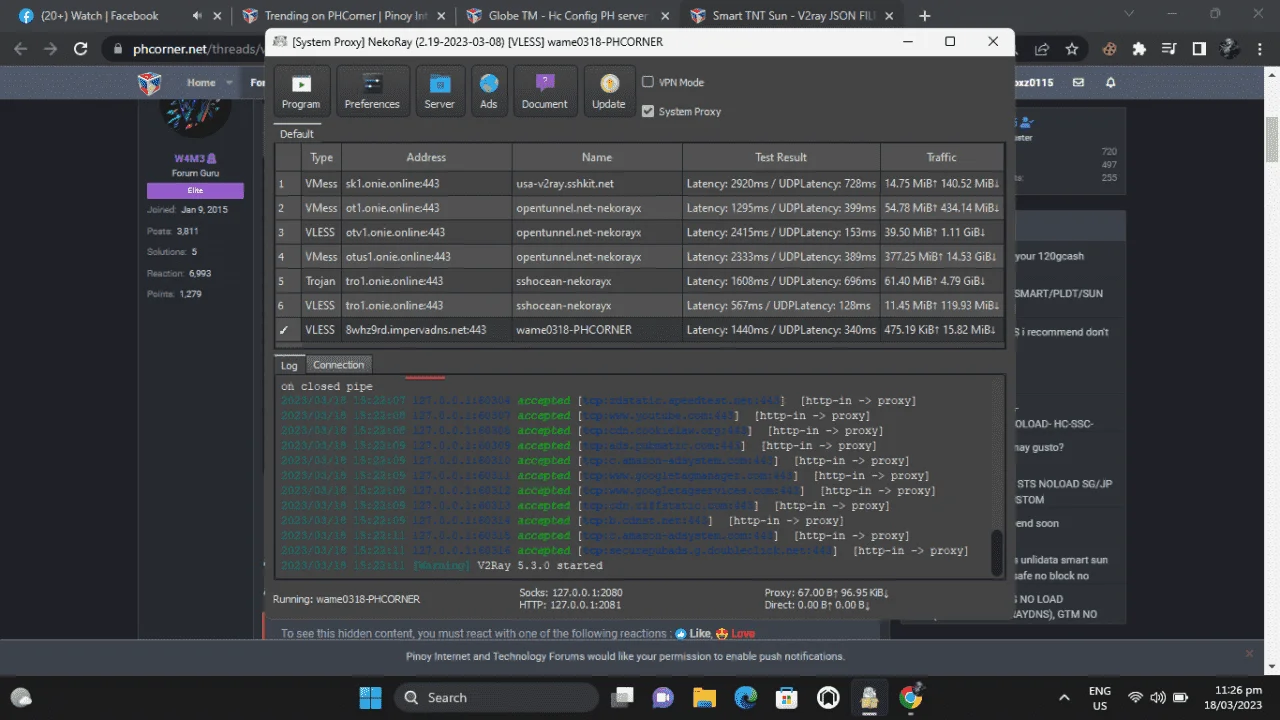
Task: Select the Default group tab
Action: click(x=296, y=134)
